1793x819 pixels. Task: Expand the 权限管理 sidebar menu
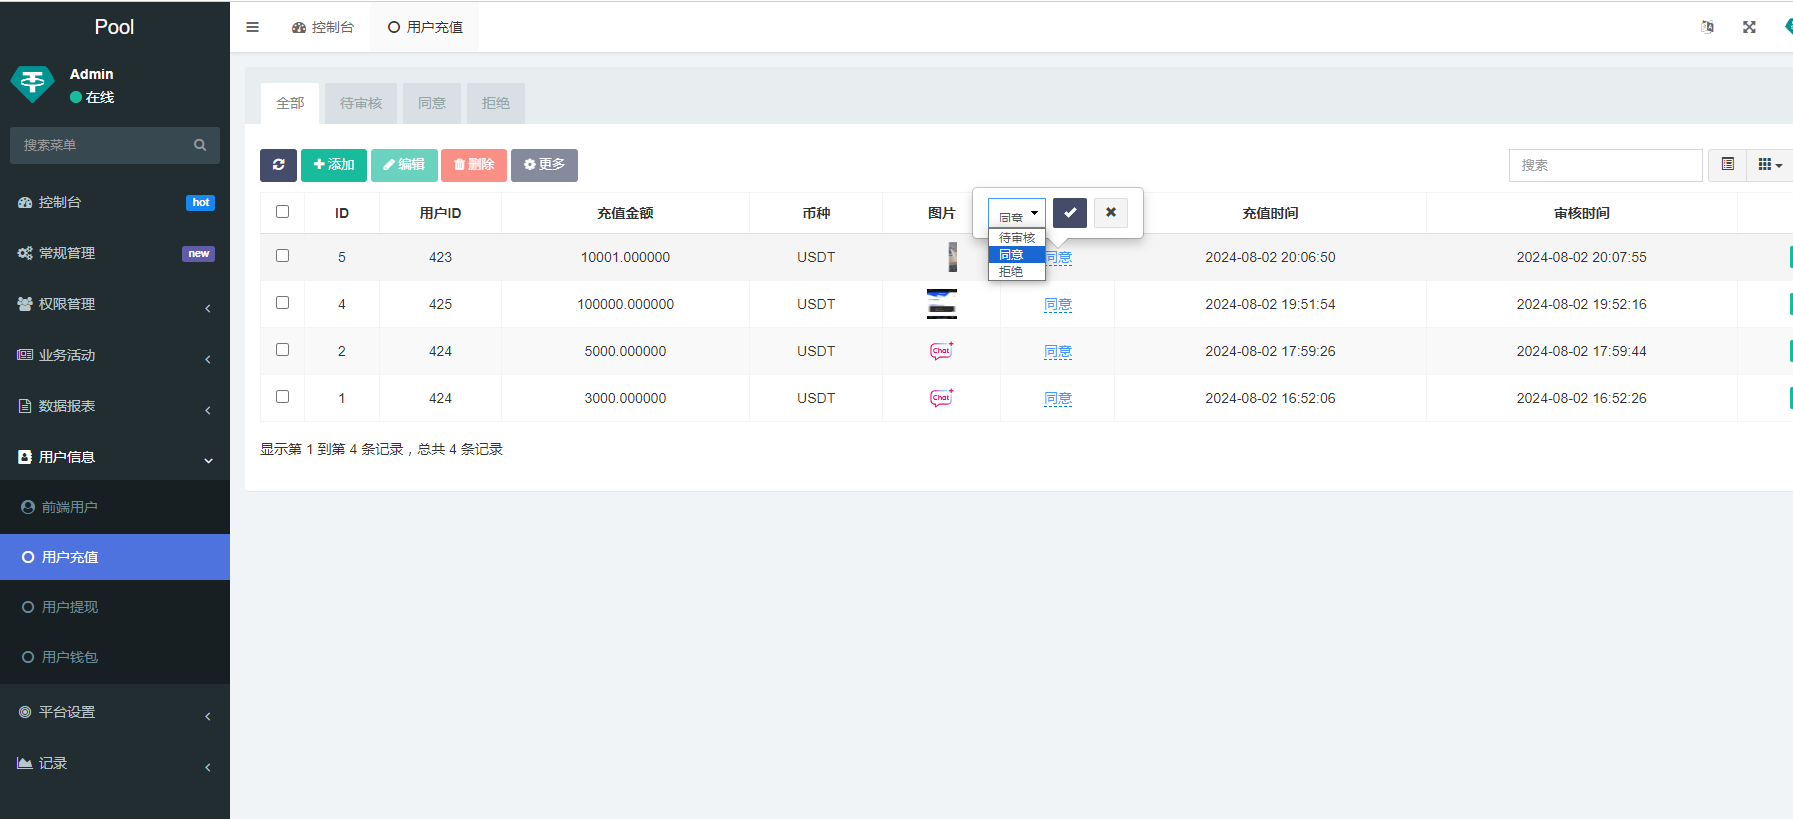[x=115, y=304]
